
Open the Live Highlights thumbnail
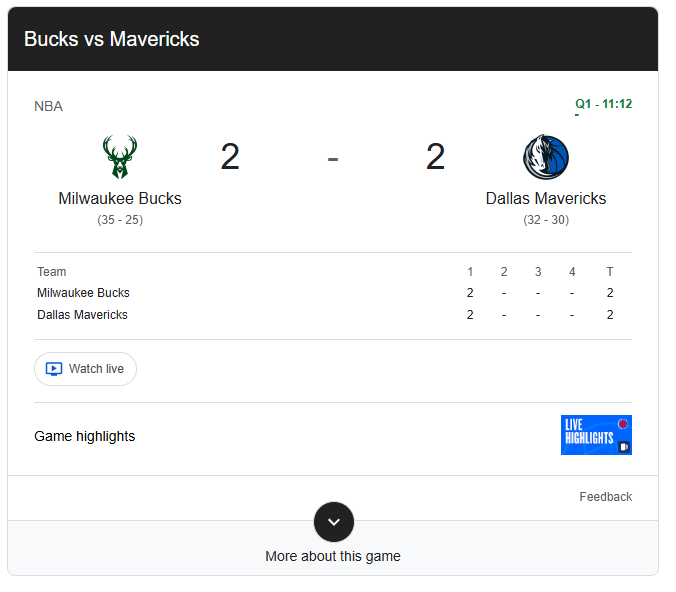tap(596, 435)
